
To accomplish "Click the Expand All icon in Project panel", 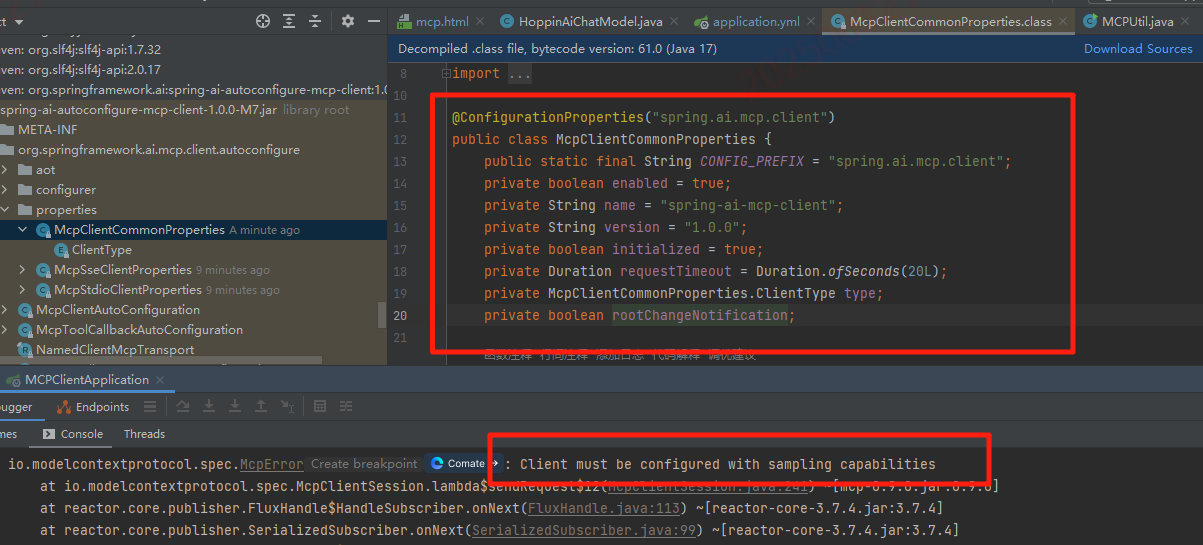I will 289,21.
